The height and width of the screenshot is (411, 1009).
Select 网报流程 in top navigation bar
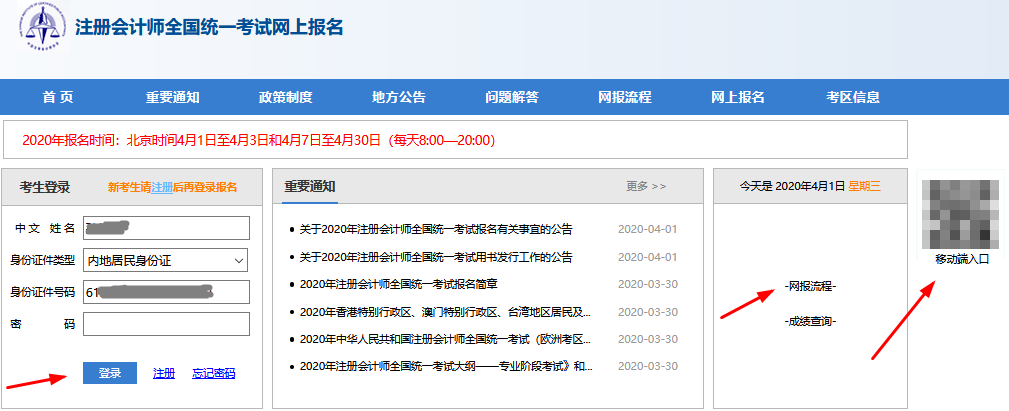(624, 97)
